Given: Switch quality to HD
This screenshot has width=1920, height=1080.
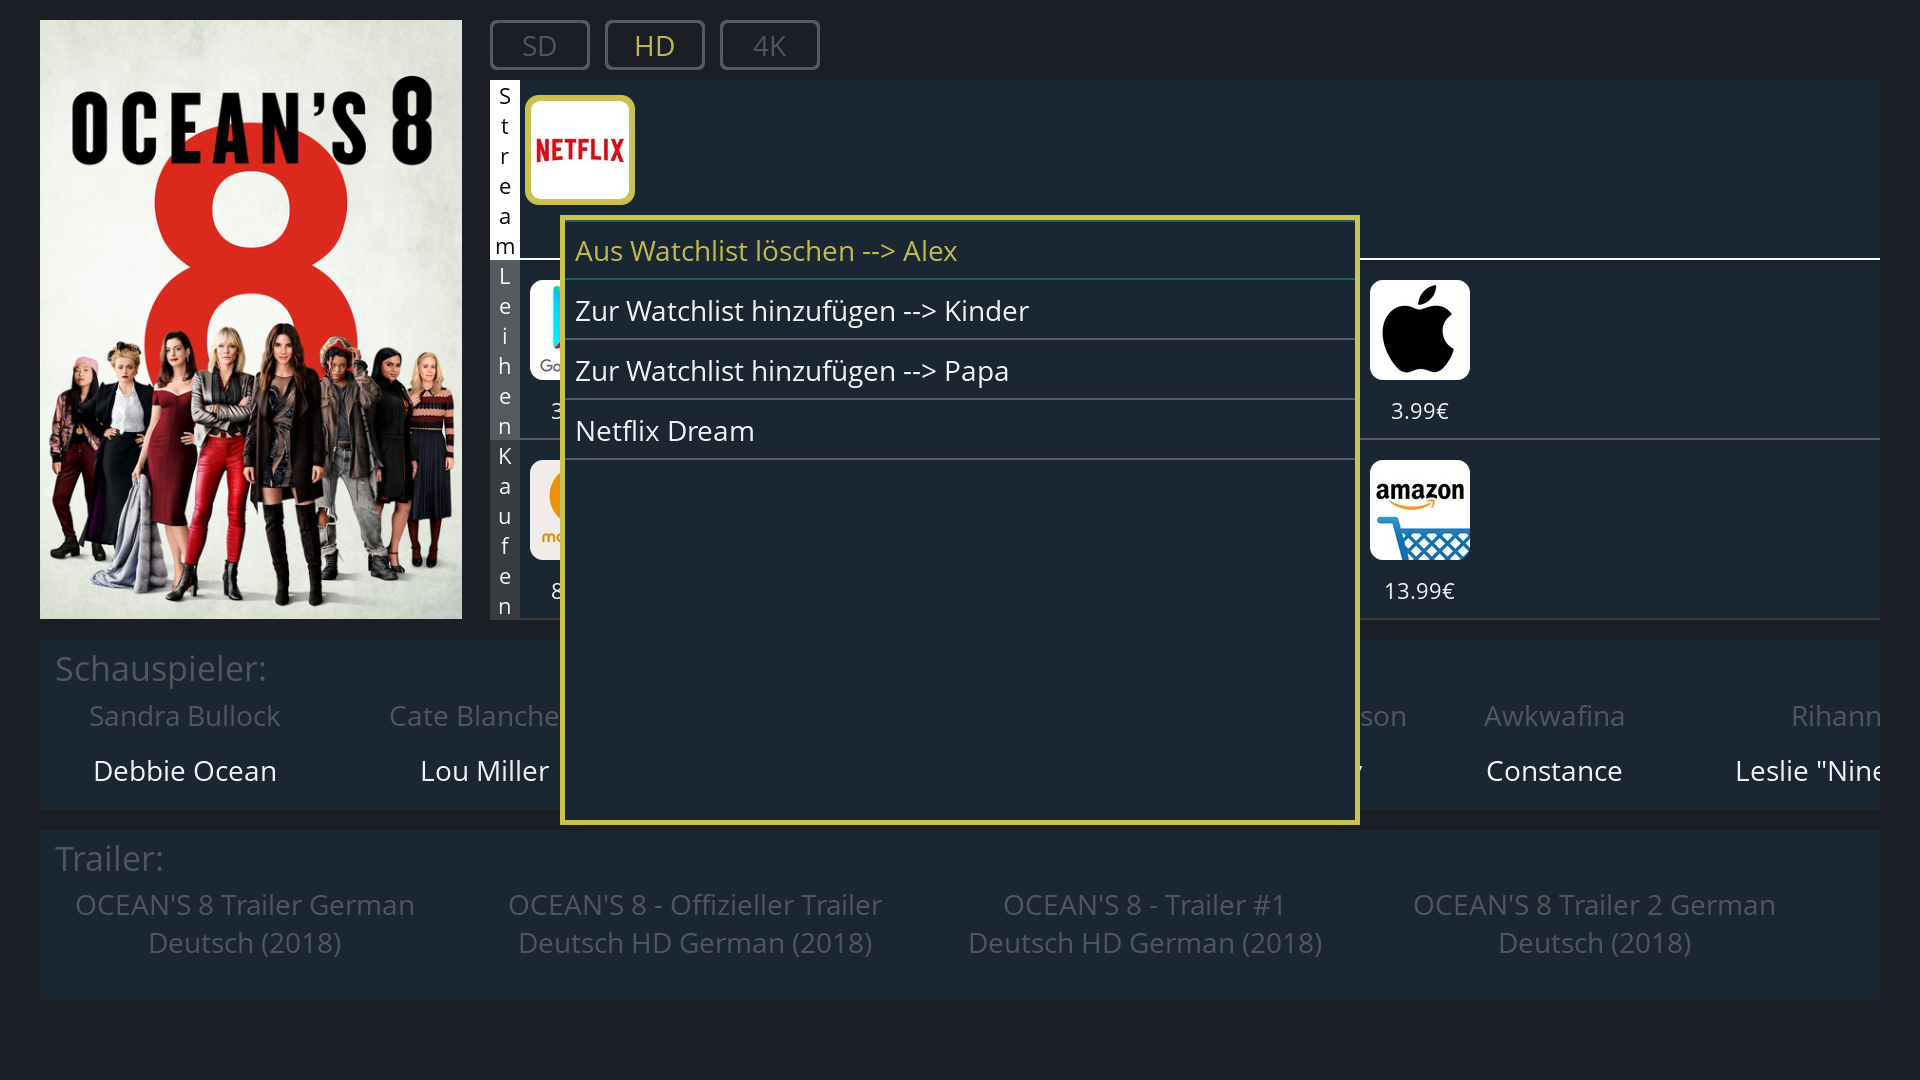Looking at the screenshot, I should tap(654, 46).
